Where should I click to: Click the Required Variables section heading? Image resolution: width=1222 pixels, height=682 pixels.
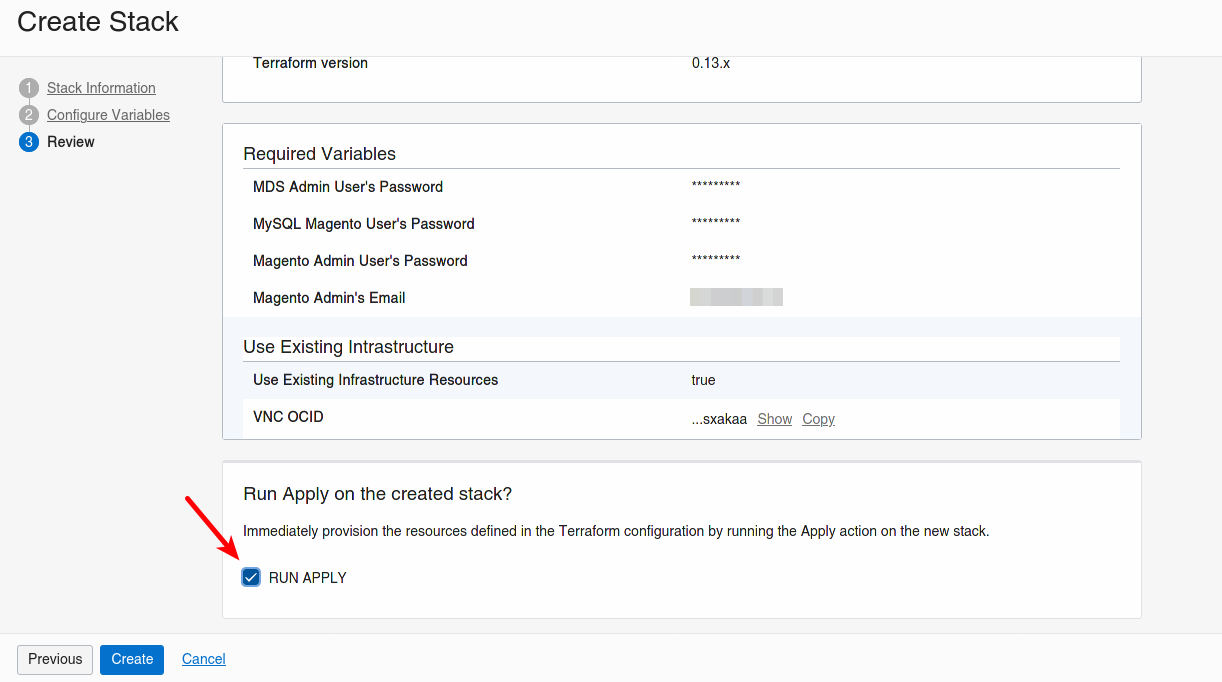click(x=319, y=154)
